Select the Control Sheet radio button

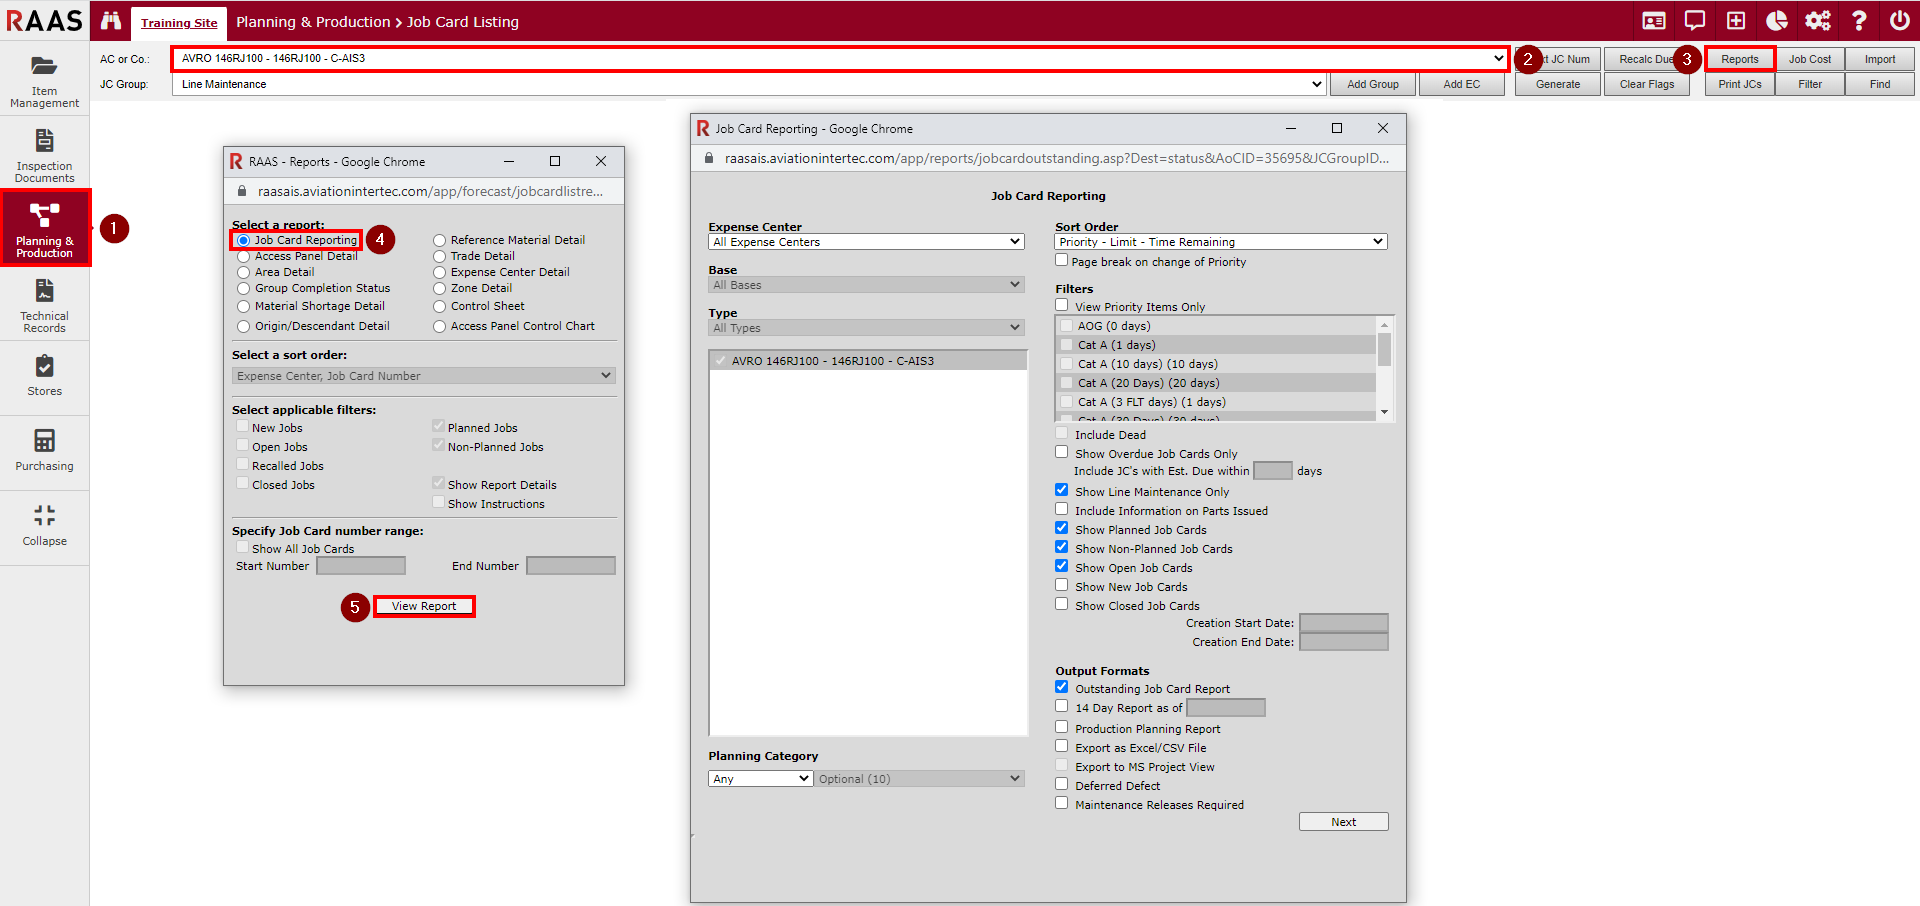point(439,307)
